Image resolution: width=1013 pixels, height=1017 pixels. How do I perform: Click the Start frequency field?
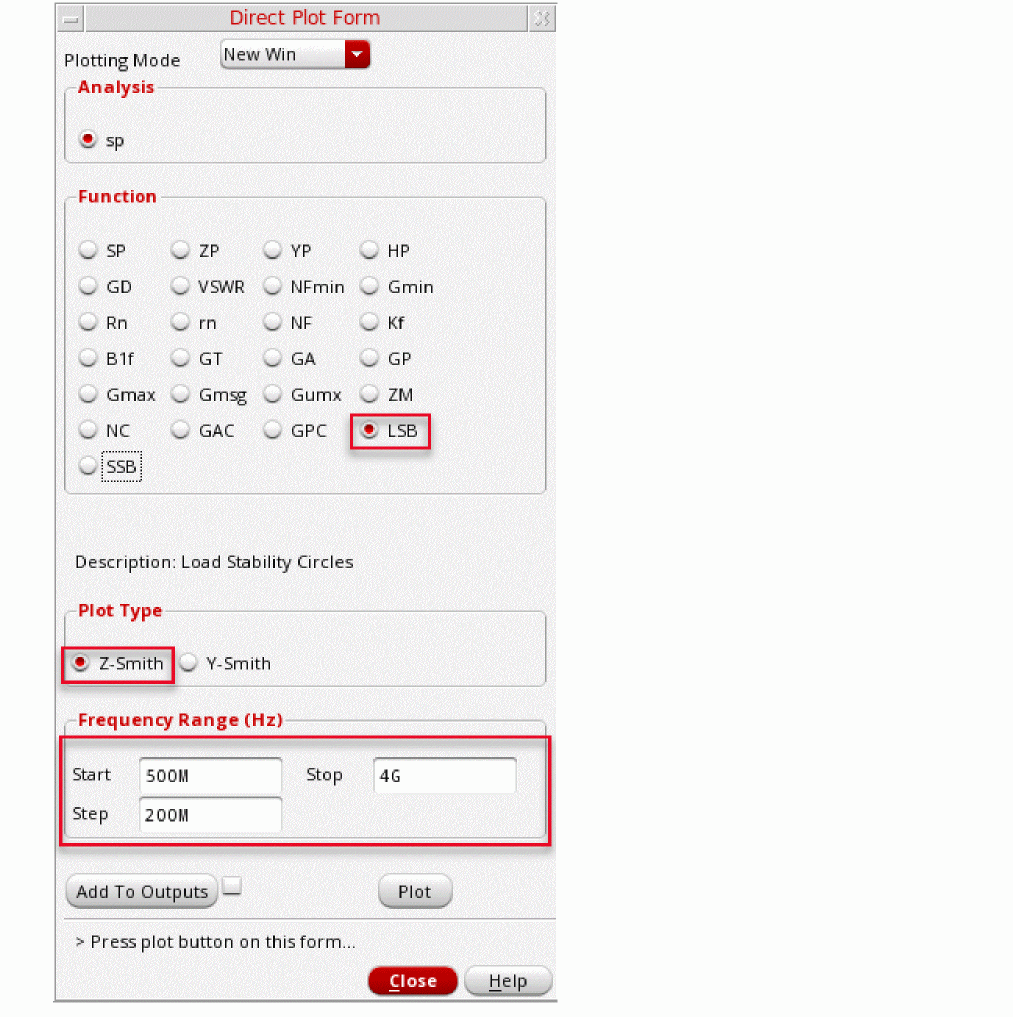point(210,776)
